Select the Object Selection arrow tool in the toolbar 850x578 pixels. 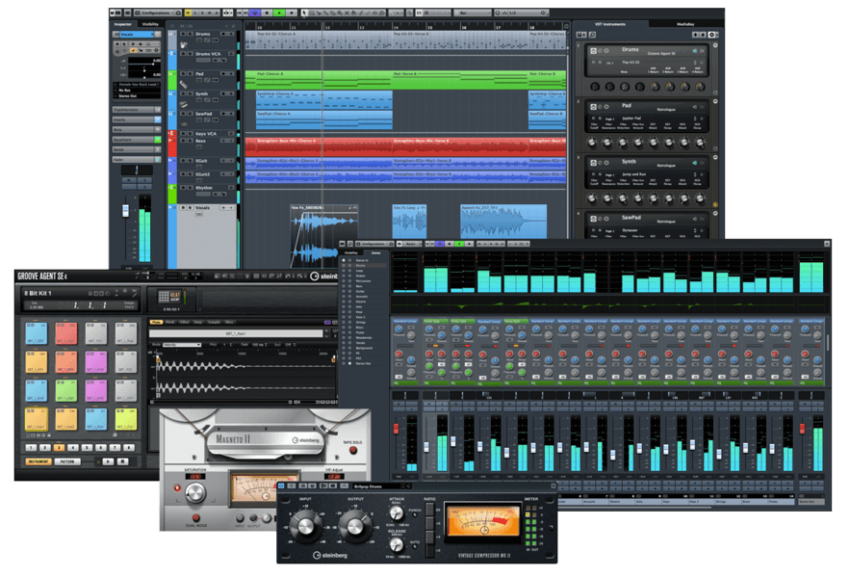coord(304,12)
